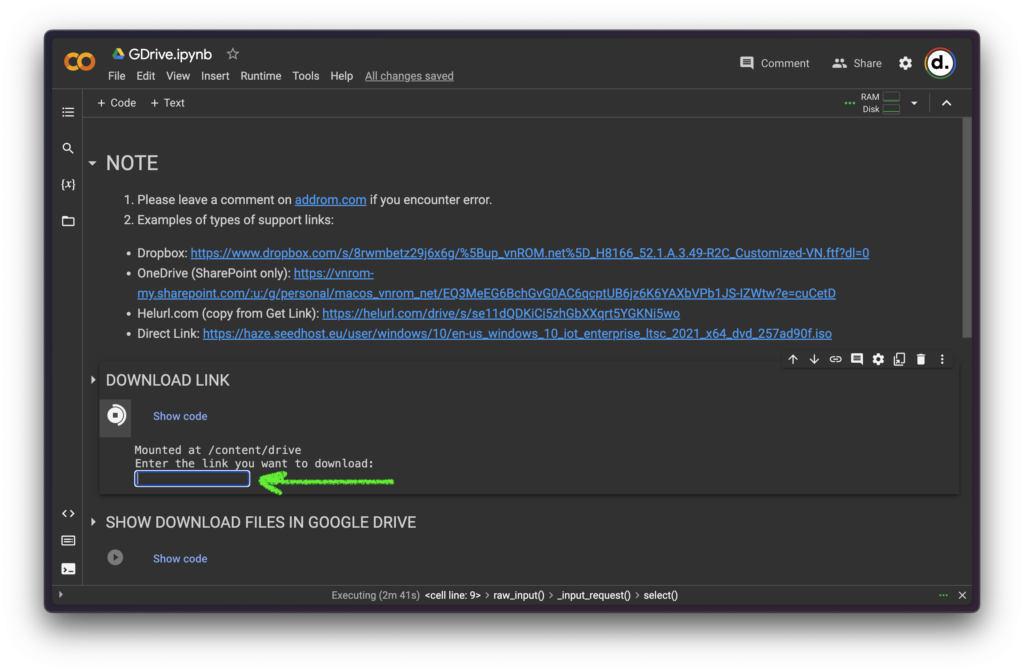
Task: Expand the DOWNLOAD LINK section
Action: pos(93,380)
